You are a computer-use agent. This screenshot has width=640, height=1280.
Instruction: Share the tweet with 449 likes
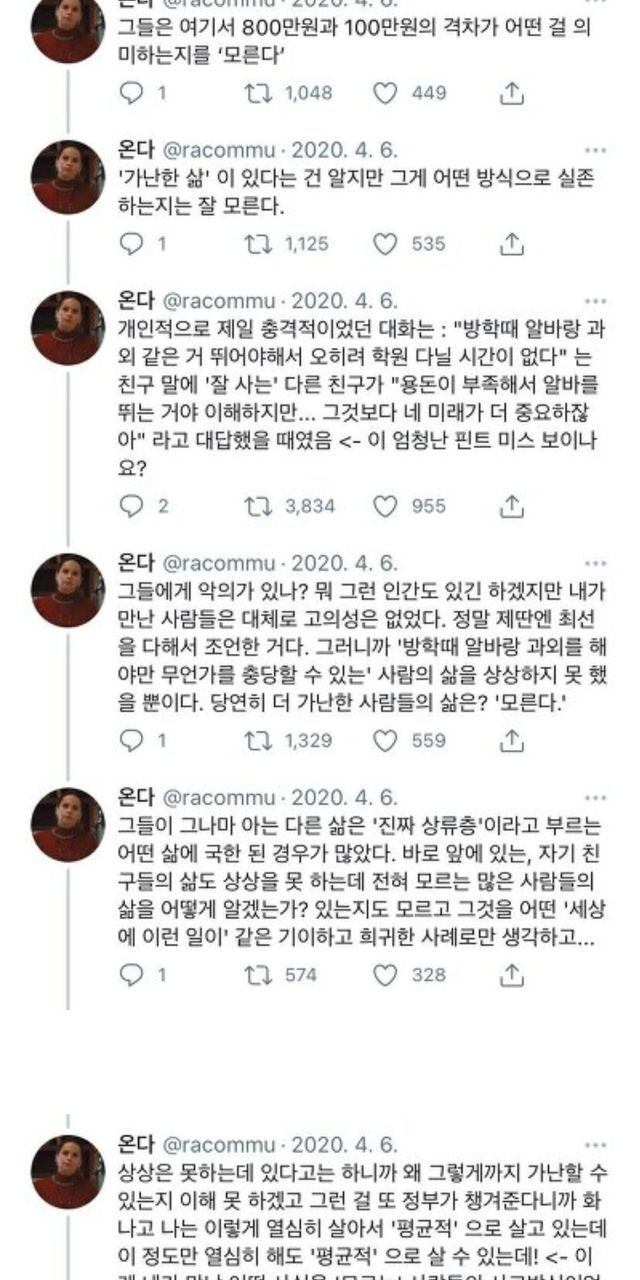(511, 93)
